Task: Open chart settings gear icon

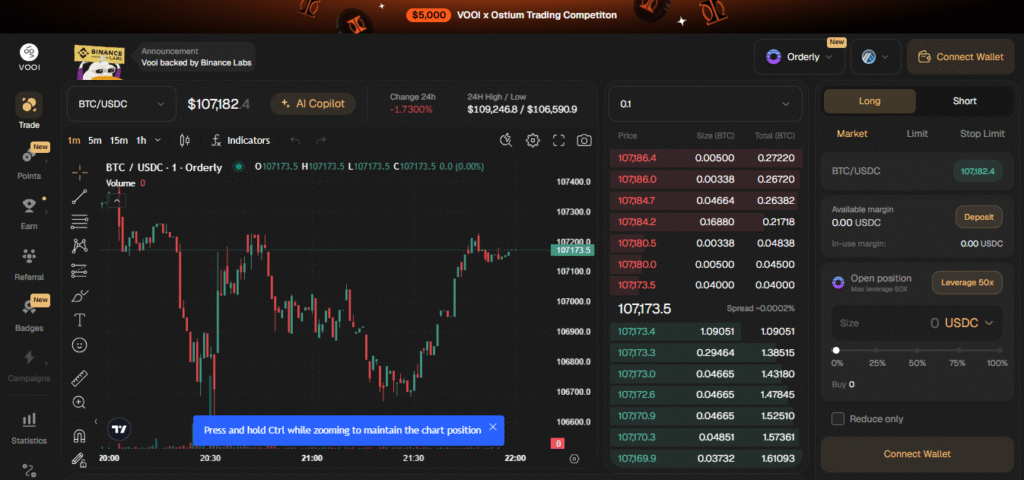Action: pos(533,141)
